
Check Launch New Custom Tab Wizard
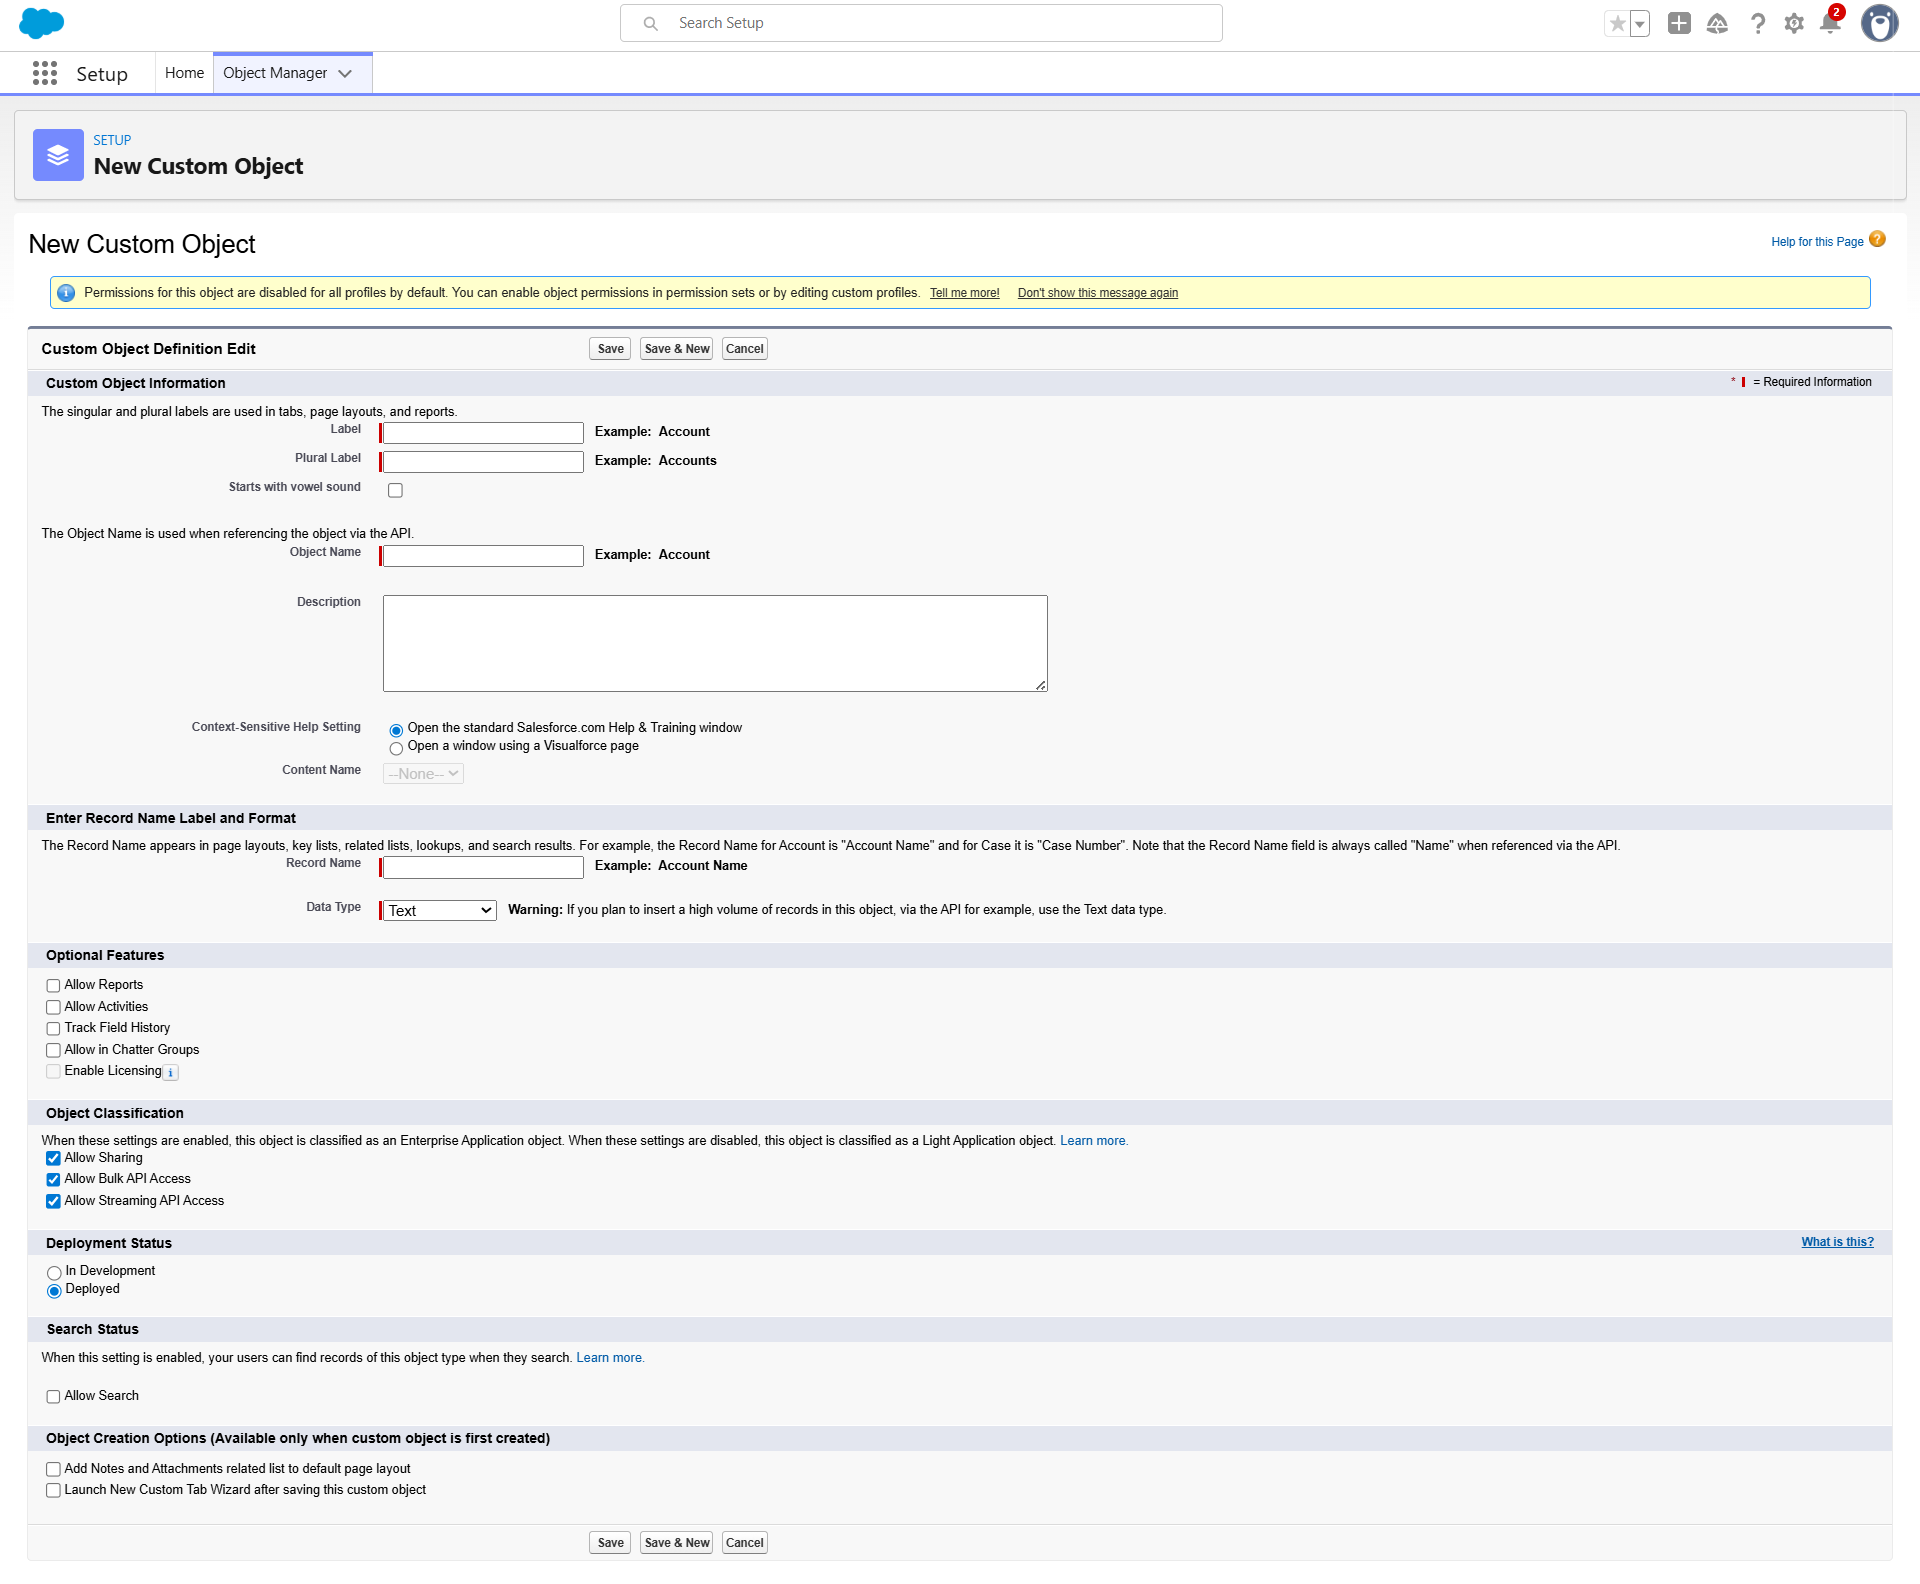(53, 1491)
